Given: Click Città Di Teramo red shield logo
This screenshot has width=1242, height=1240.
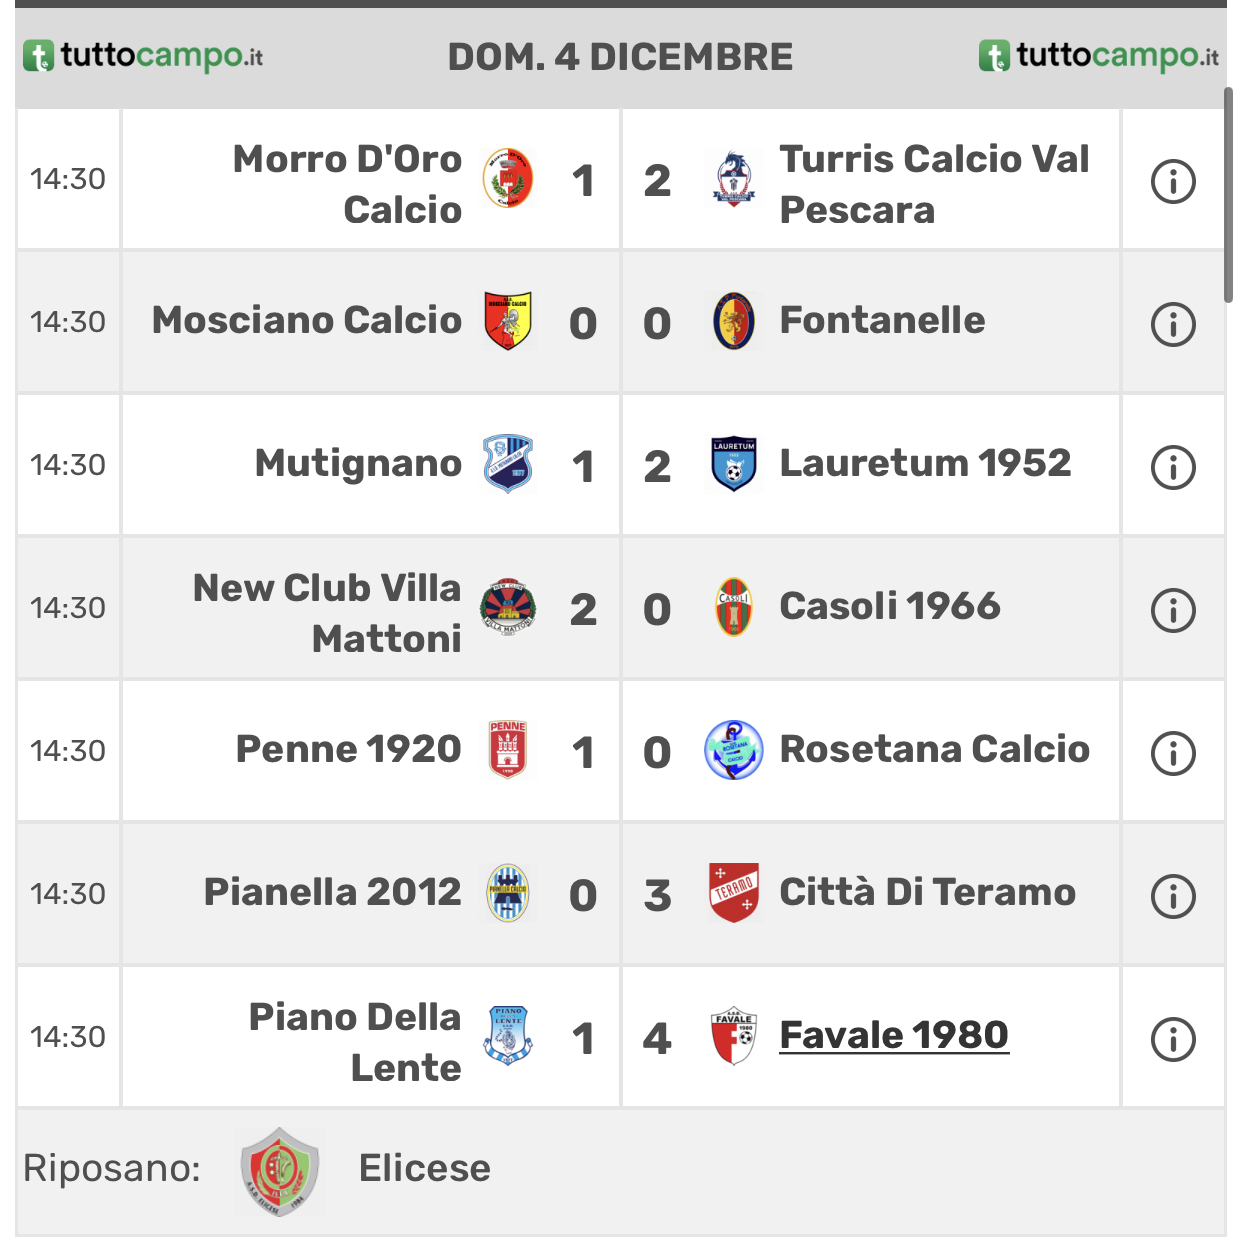Looking at the screenshot, I should point(733,892).
